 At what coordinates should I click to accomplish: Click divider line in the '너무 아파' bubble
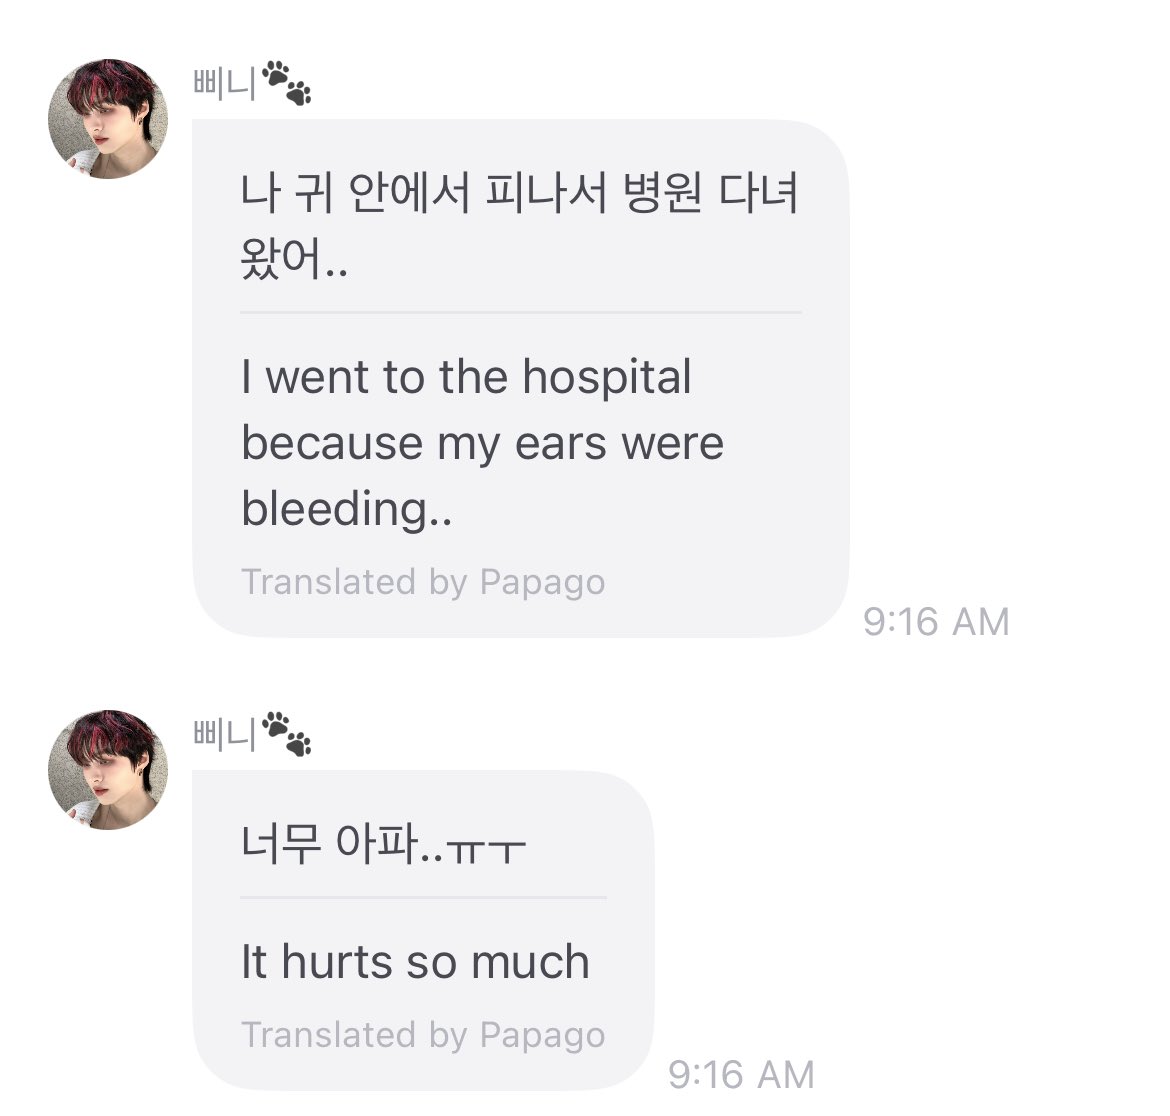pos(423,898)
